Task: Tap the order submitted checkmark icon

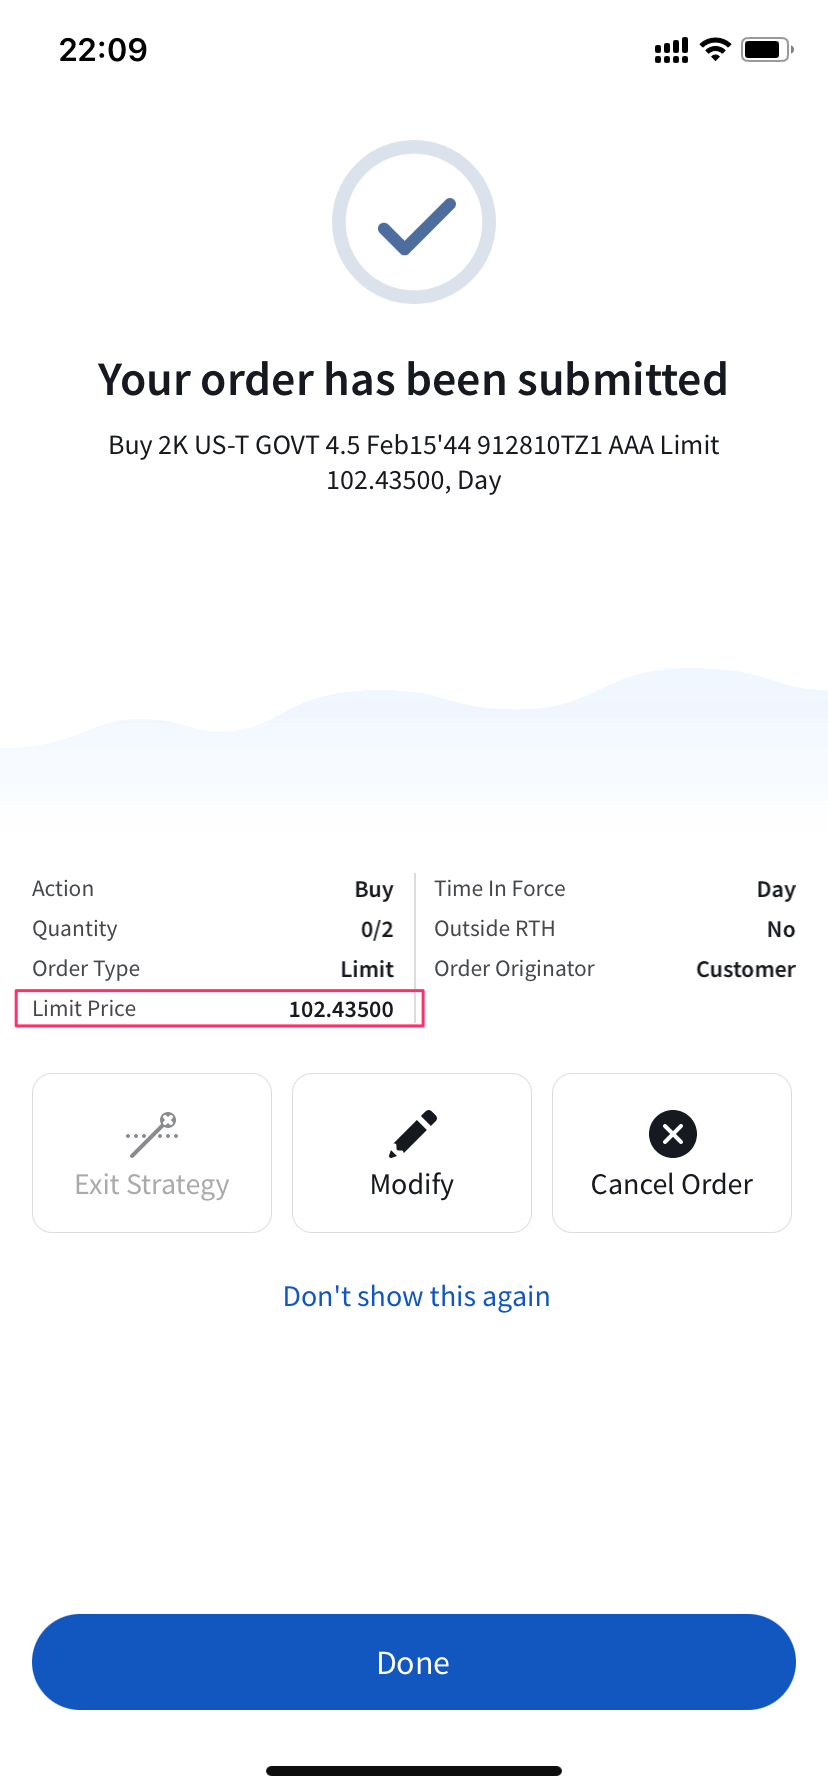Action: pos(414,222)
